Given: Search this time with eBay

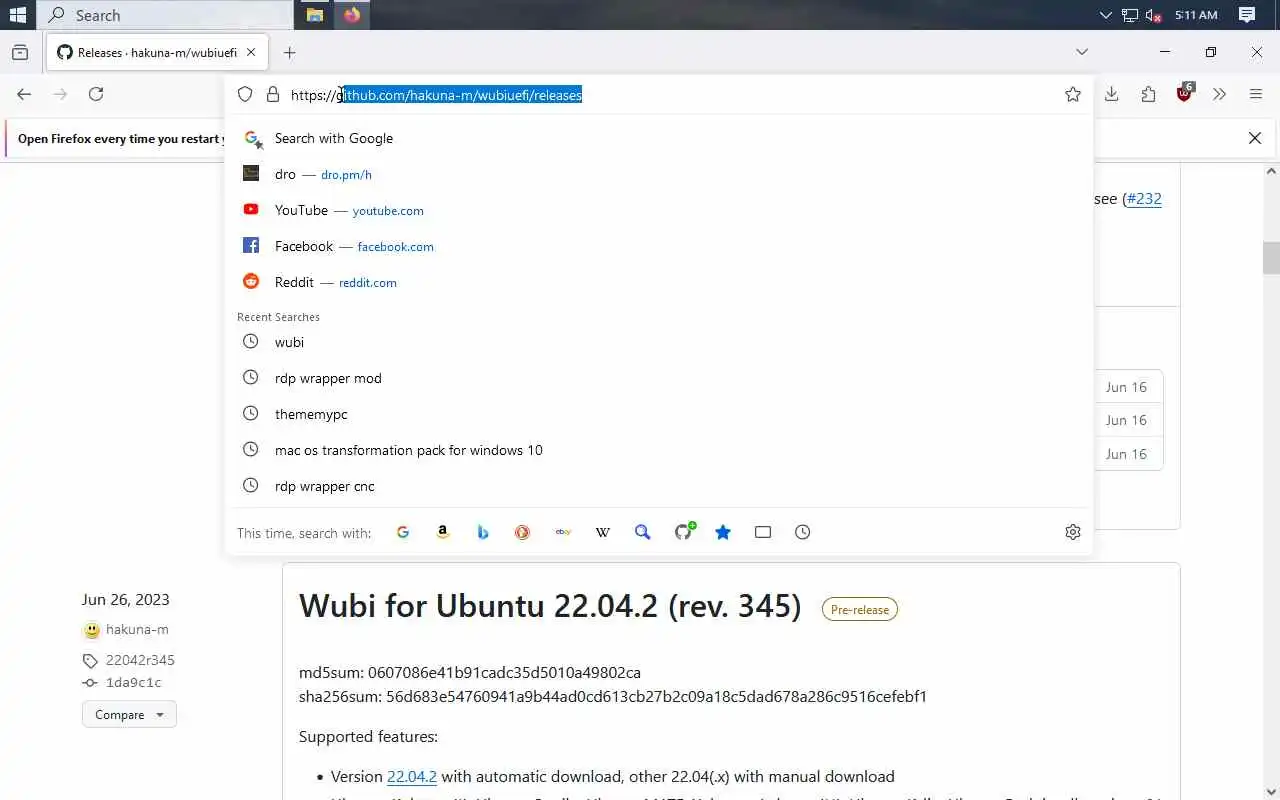Looking at the screenshot, I should tap(563, 532).
